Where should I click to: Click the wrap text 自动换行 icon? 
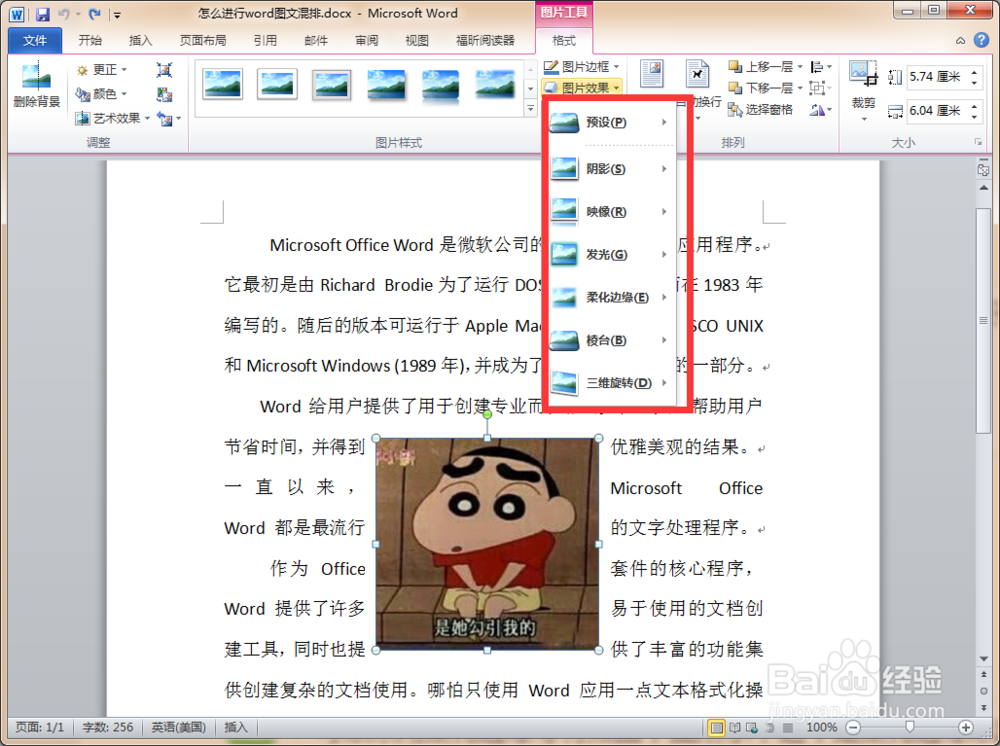[x=698, y=74]
